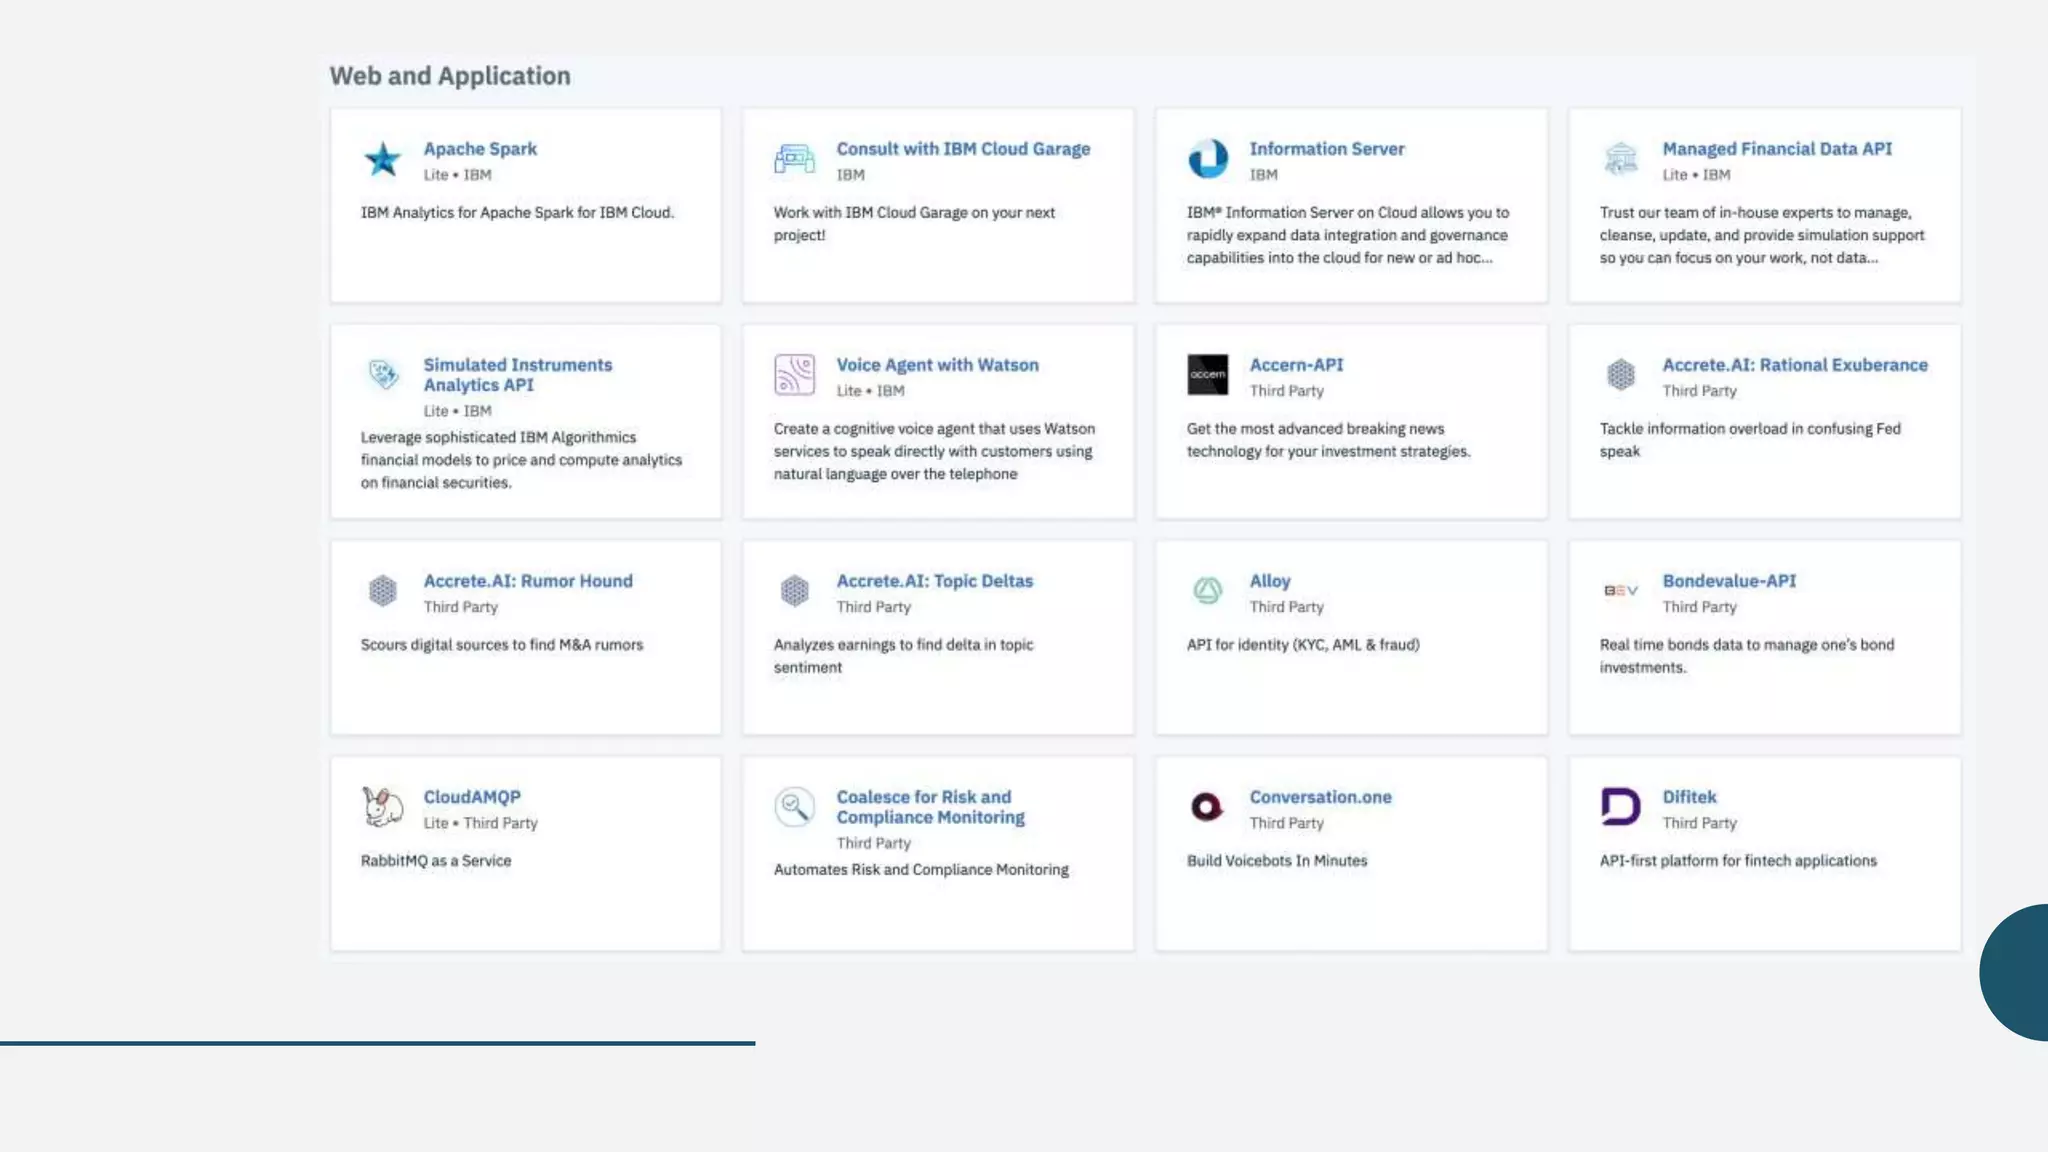Click the Bondevalue-API BEV logo
2048x1152 pixels.
tap(1621, 591)
